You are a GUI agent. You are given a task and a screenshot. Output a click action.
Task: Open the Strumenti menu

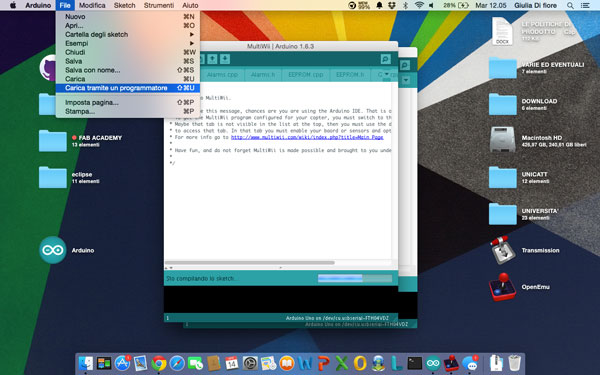click(158, 5)
